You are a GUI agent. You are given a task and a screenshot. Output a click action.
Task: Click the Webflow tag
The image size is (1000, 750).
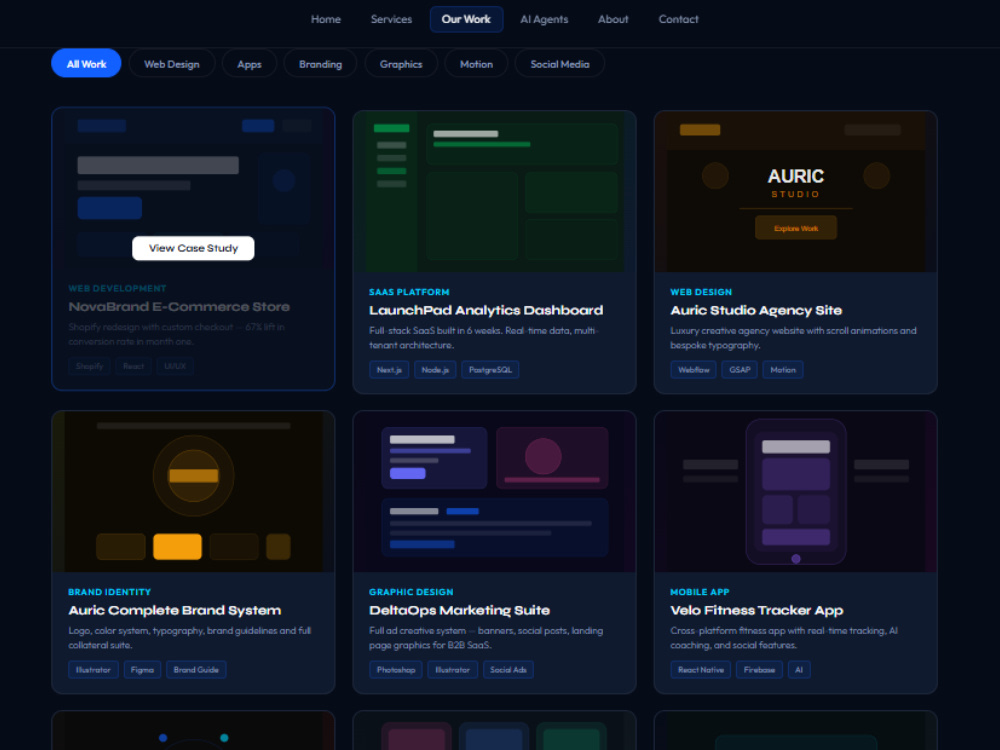click(693, 370)
